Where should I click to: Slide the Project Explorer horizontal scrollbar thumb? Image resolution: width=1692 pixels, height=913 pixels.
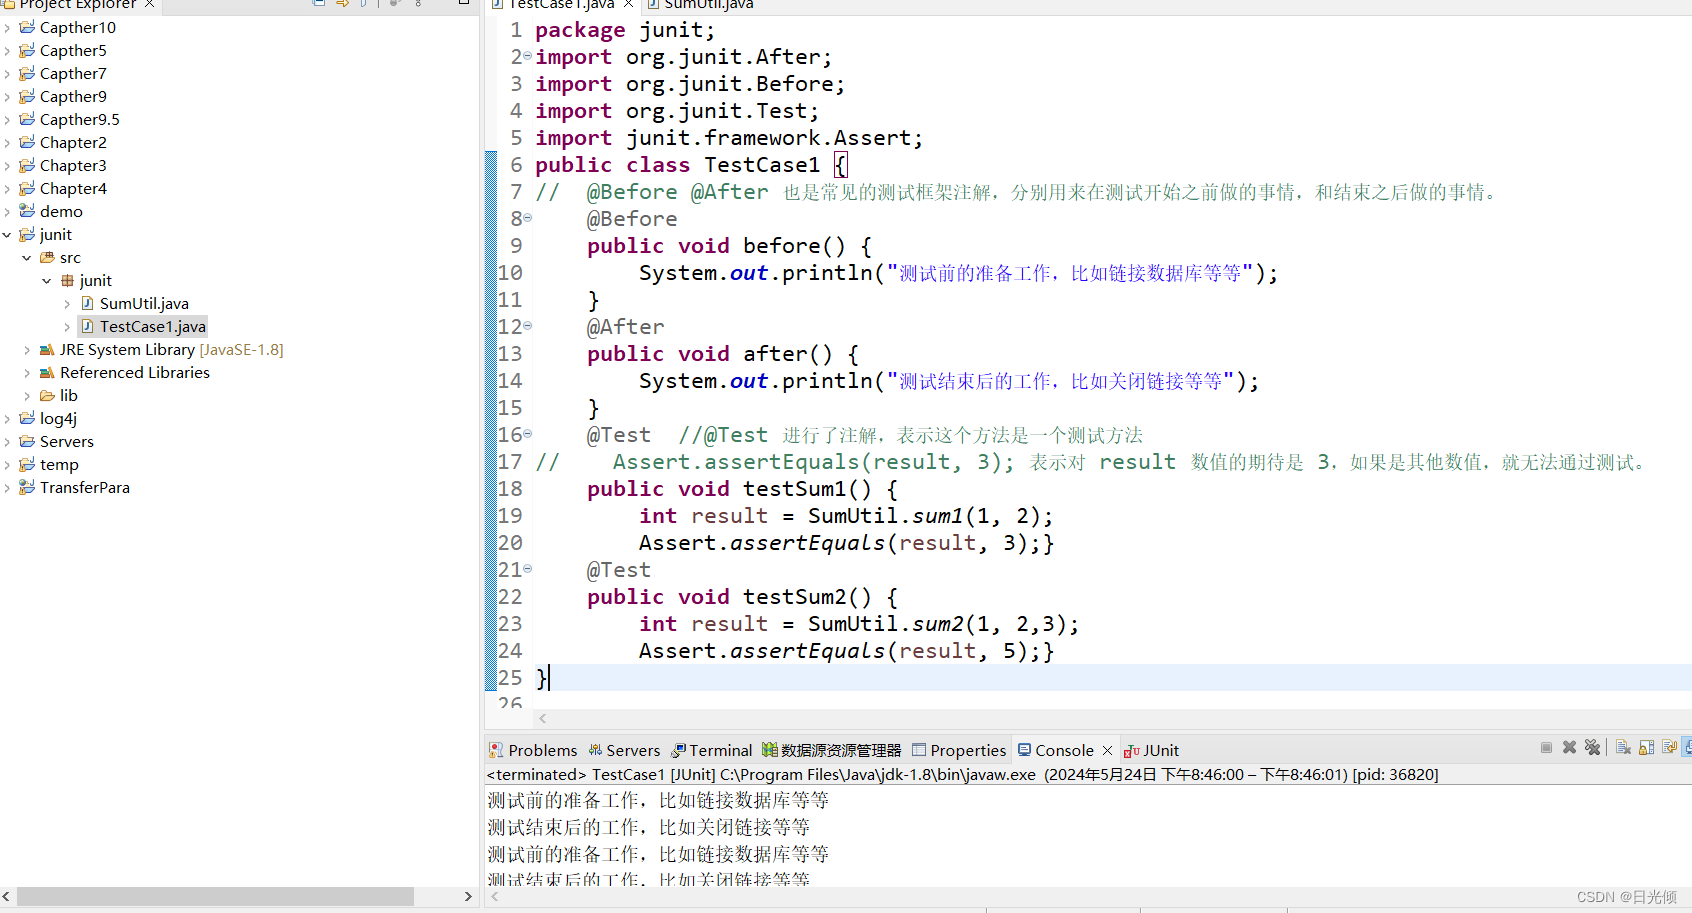[215, 896]
